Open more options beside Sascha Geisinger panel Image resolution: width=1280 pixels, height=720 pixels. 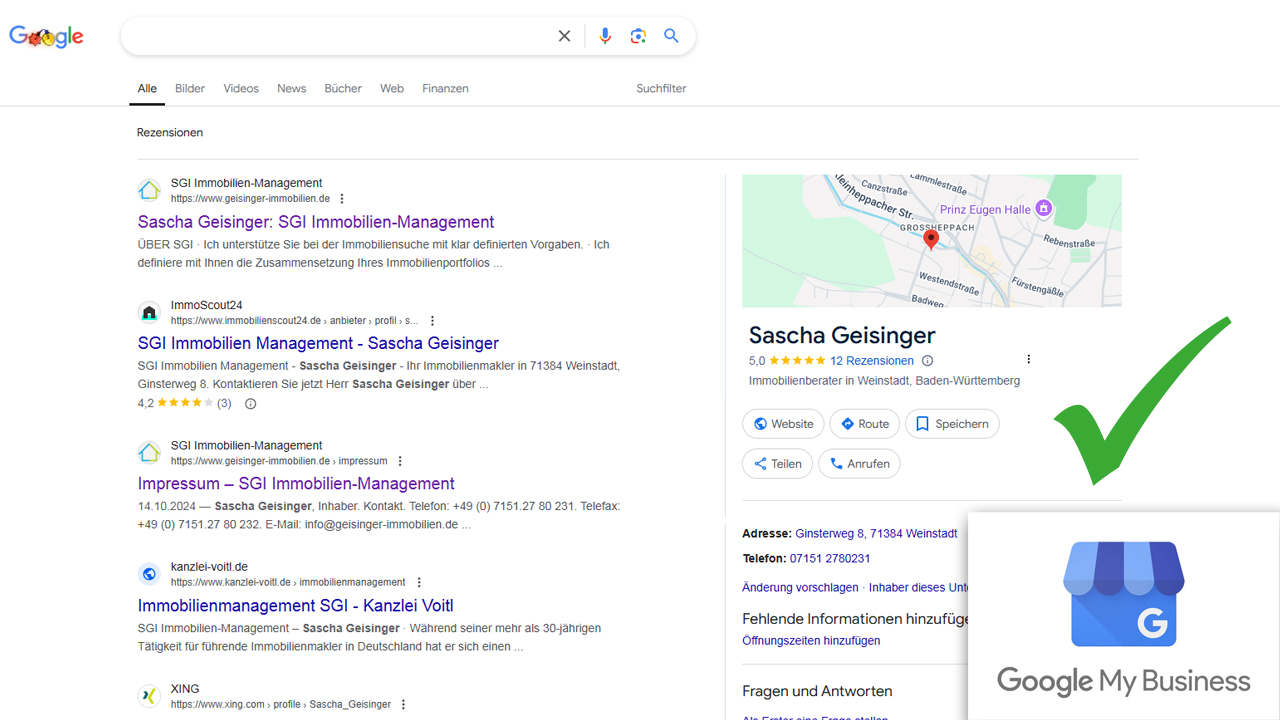click(1028, 359)
